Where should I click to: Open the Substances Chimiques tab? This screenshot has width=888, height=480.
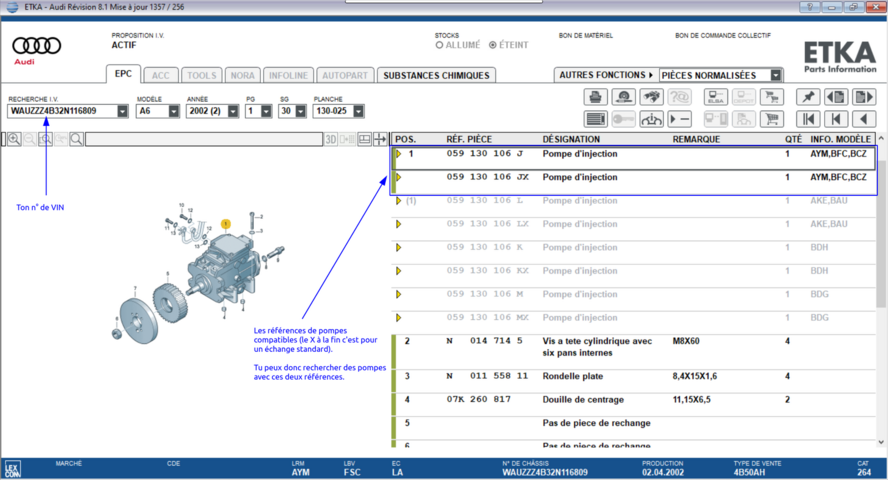(436, 75)
